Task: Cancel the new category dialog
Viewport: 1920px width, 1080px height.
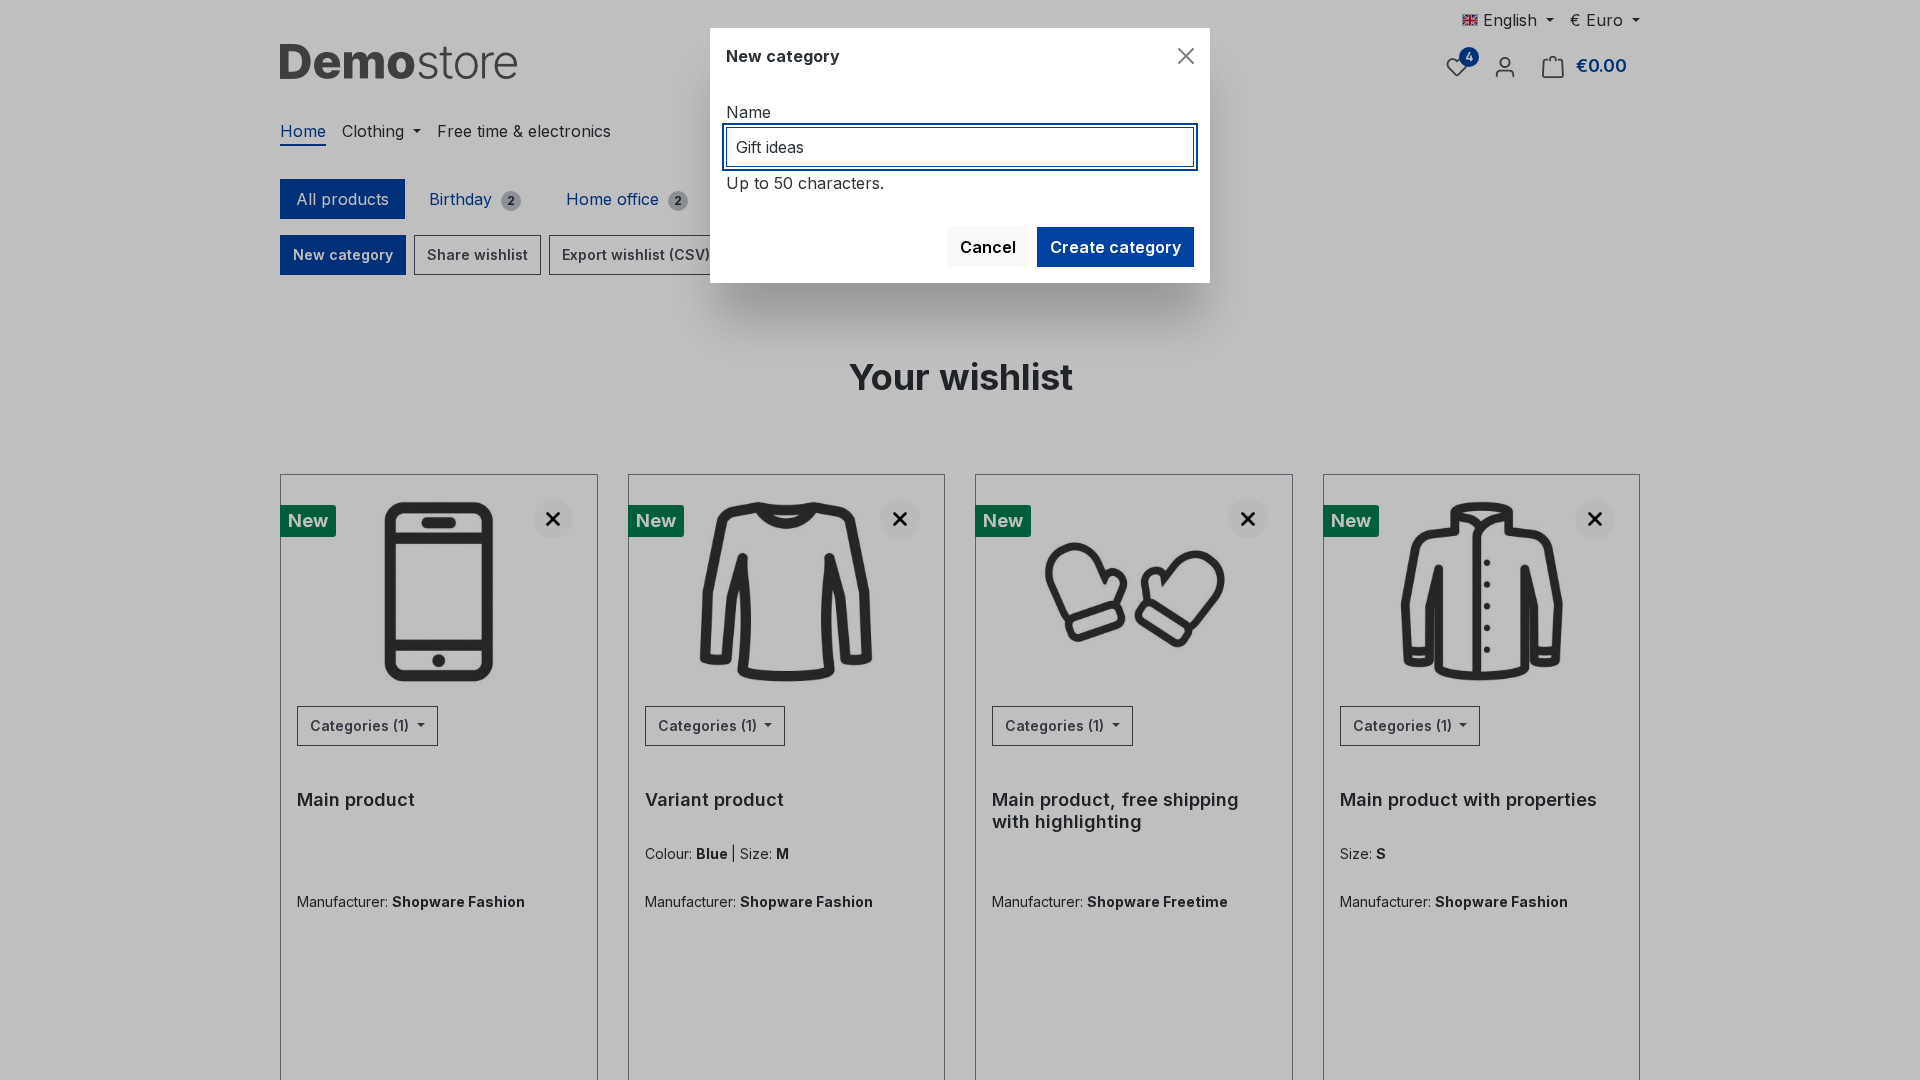Action: click(x=988, y=247)
